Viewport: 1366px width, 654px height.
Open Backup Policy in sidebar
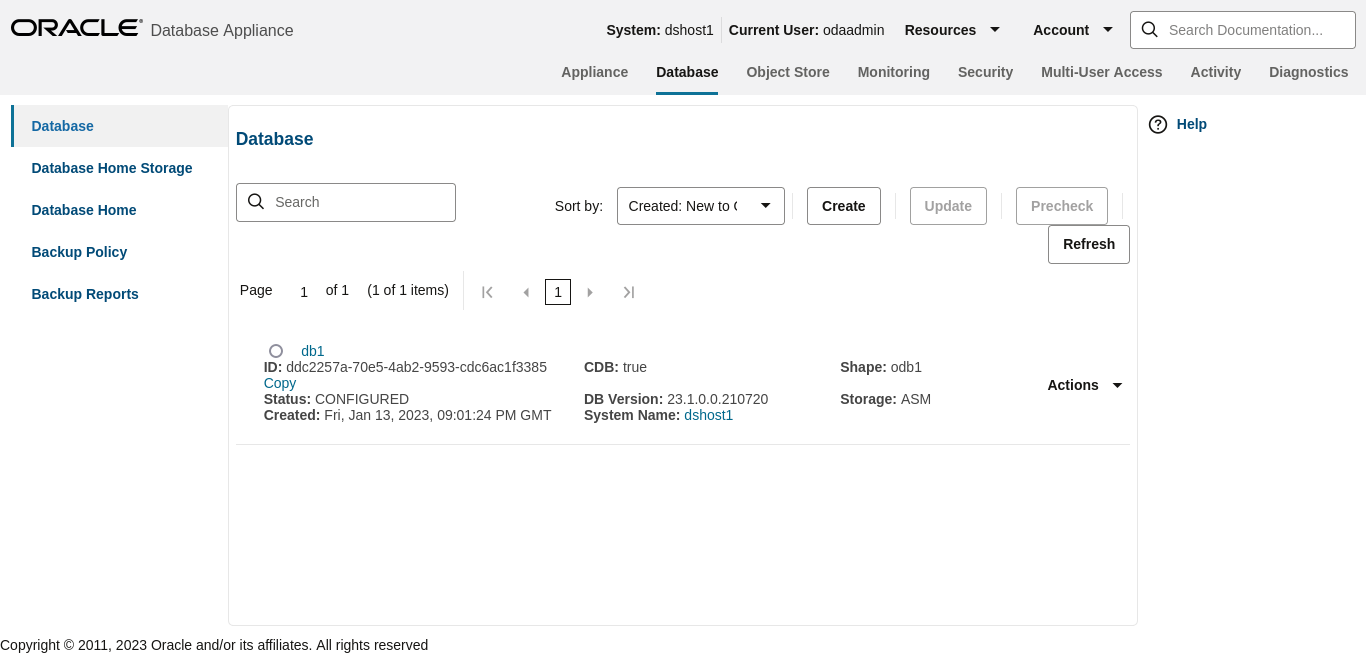[x=120, y=252]
